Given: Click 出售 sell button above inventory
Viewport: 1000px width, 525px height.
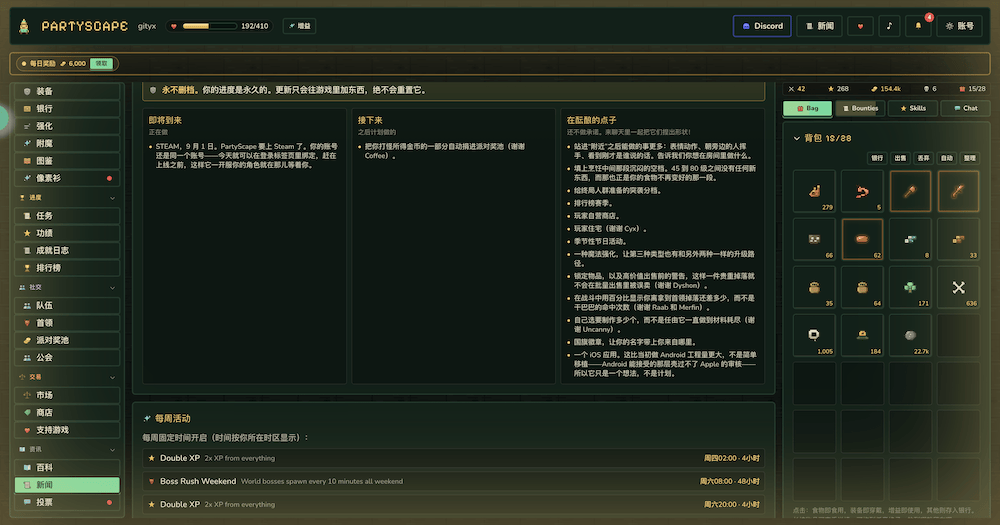Looking at the screenshot, I should pos(901,158).
